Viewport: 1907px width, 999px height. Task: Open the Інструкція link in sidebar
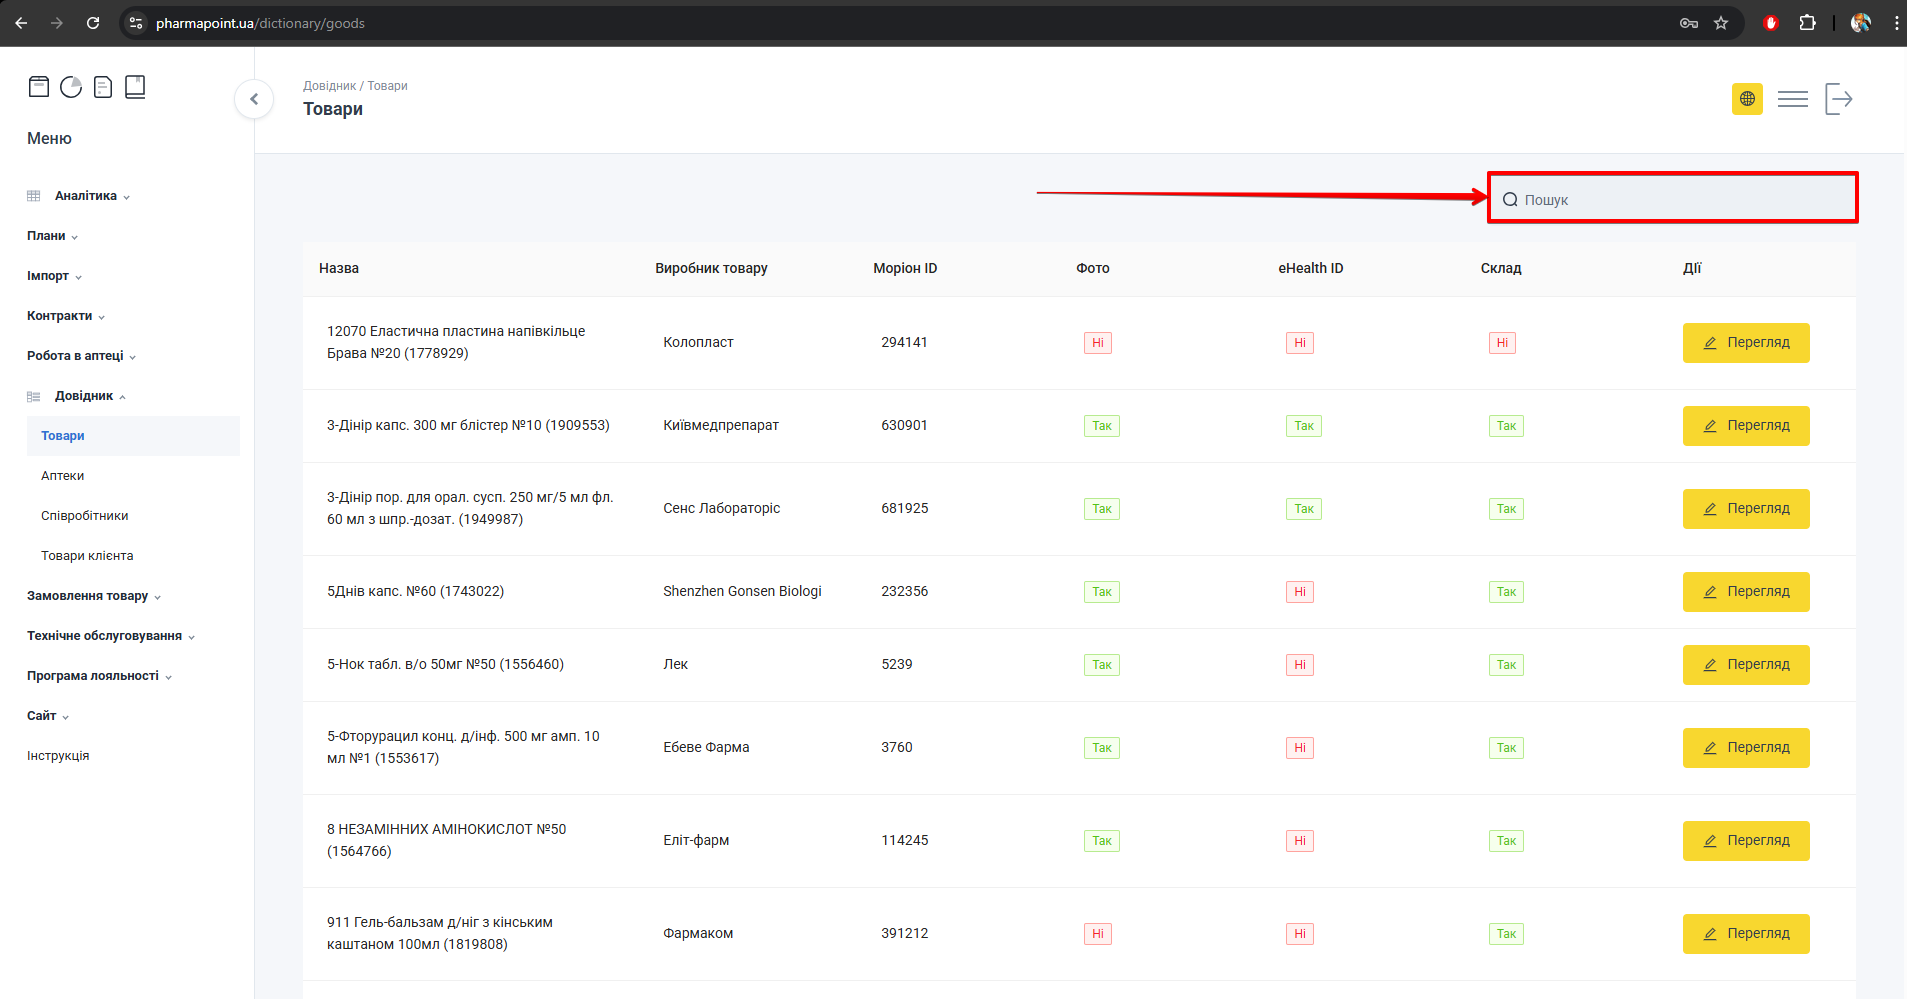tap(58, 756)
